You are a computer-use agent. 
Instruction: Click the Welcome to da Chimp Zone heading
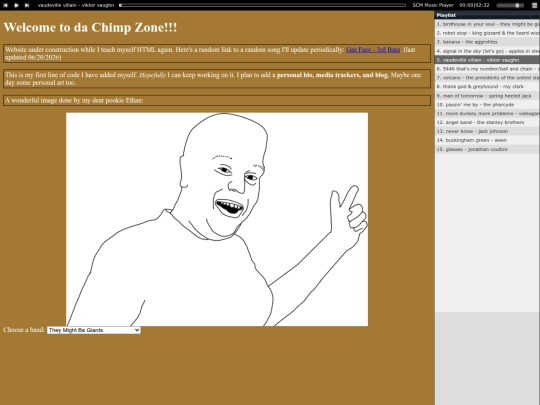pos(90,28)
